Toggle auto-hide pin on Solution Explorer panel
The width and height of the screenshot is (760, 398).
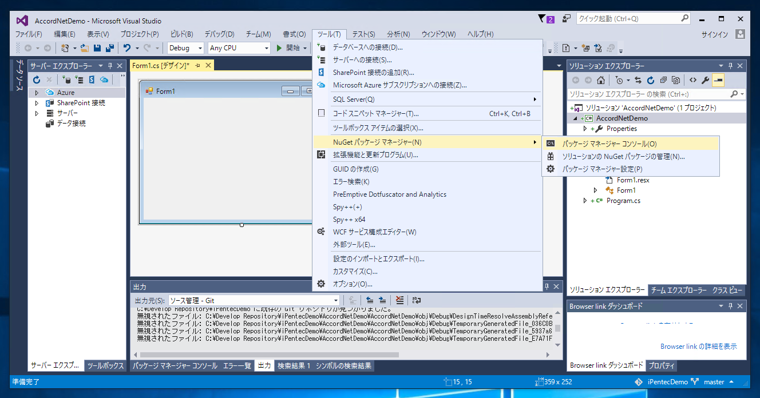[x=730, y=66]
